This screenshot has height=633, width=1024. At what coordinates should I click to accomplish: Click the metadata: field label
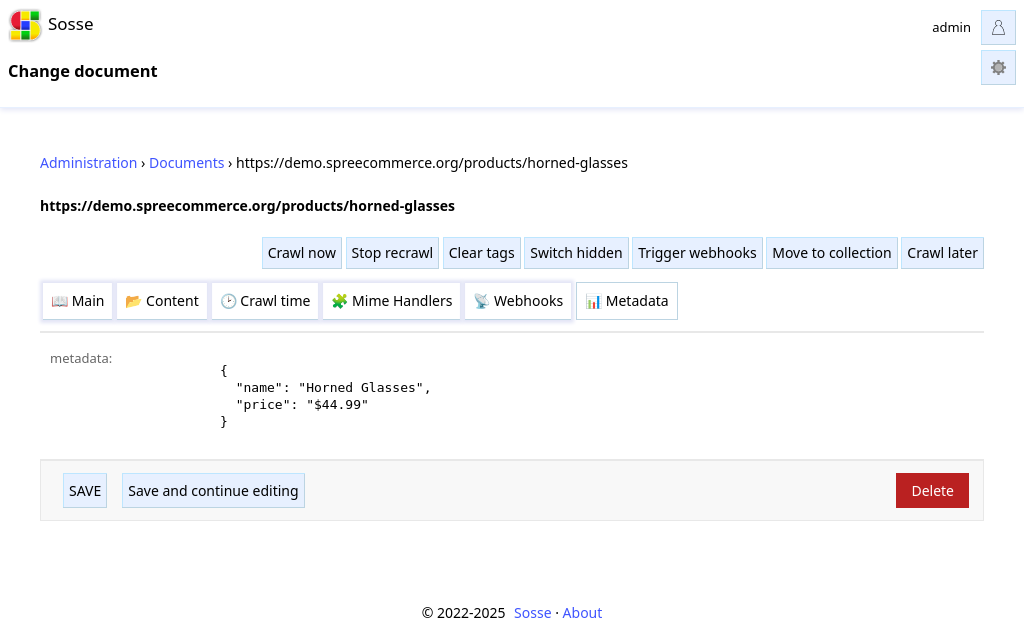[x=81, y=359]
